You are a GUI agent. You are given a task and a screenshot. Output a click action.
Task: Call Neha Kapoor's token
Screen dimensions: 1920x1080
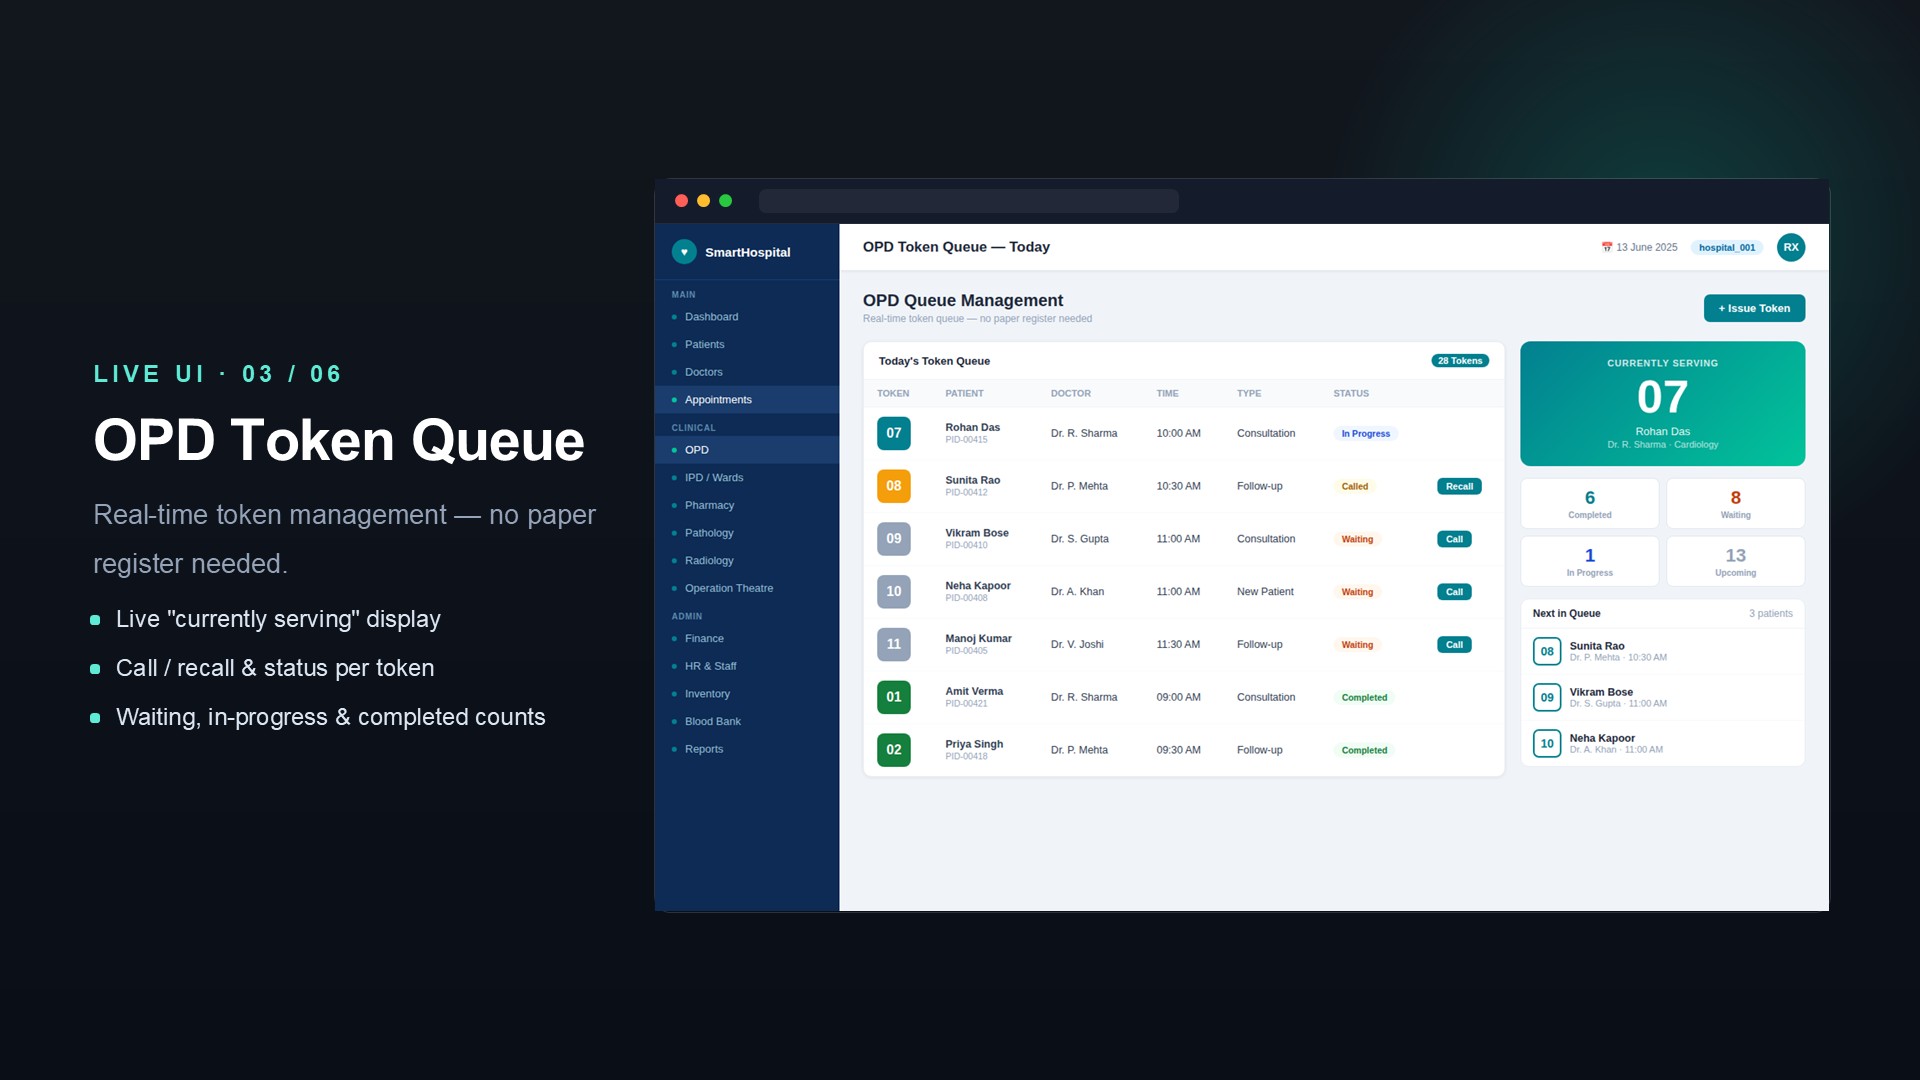pyautogui.click(x=1454, y=592)
